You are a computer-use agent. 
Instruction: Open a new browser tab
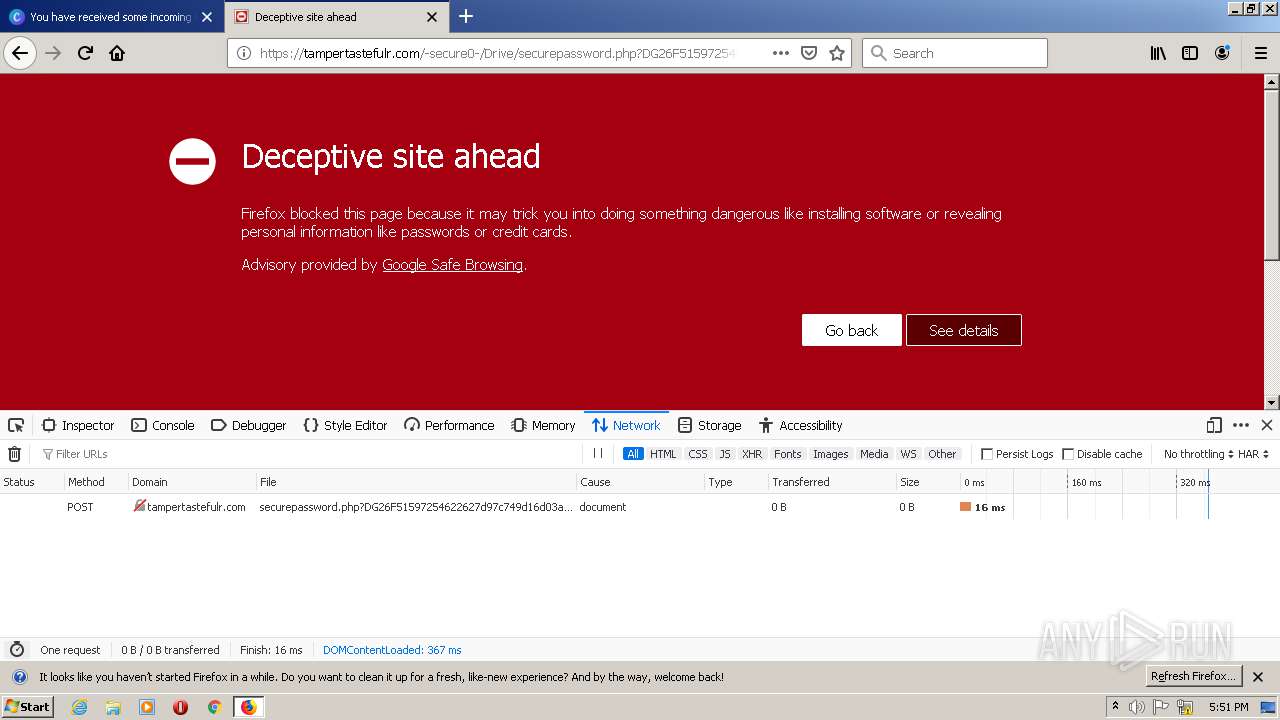(466, 16)
